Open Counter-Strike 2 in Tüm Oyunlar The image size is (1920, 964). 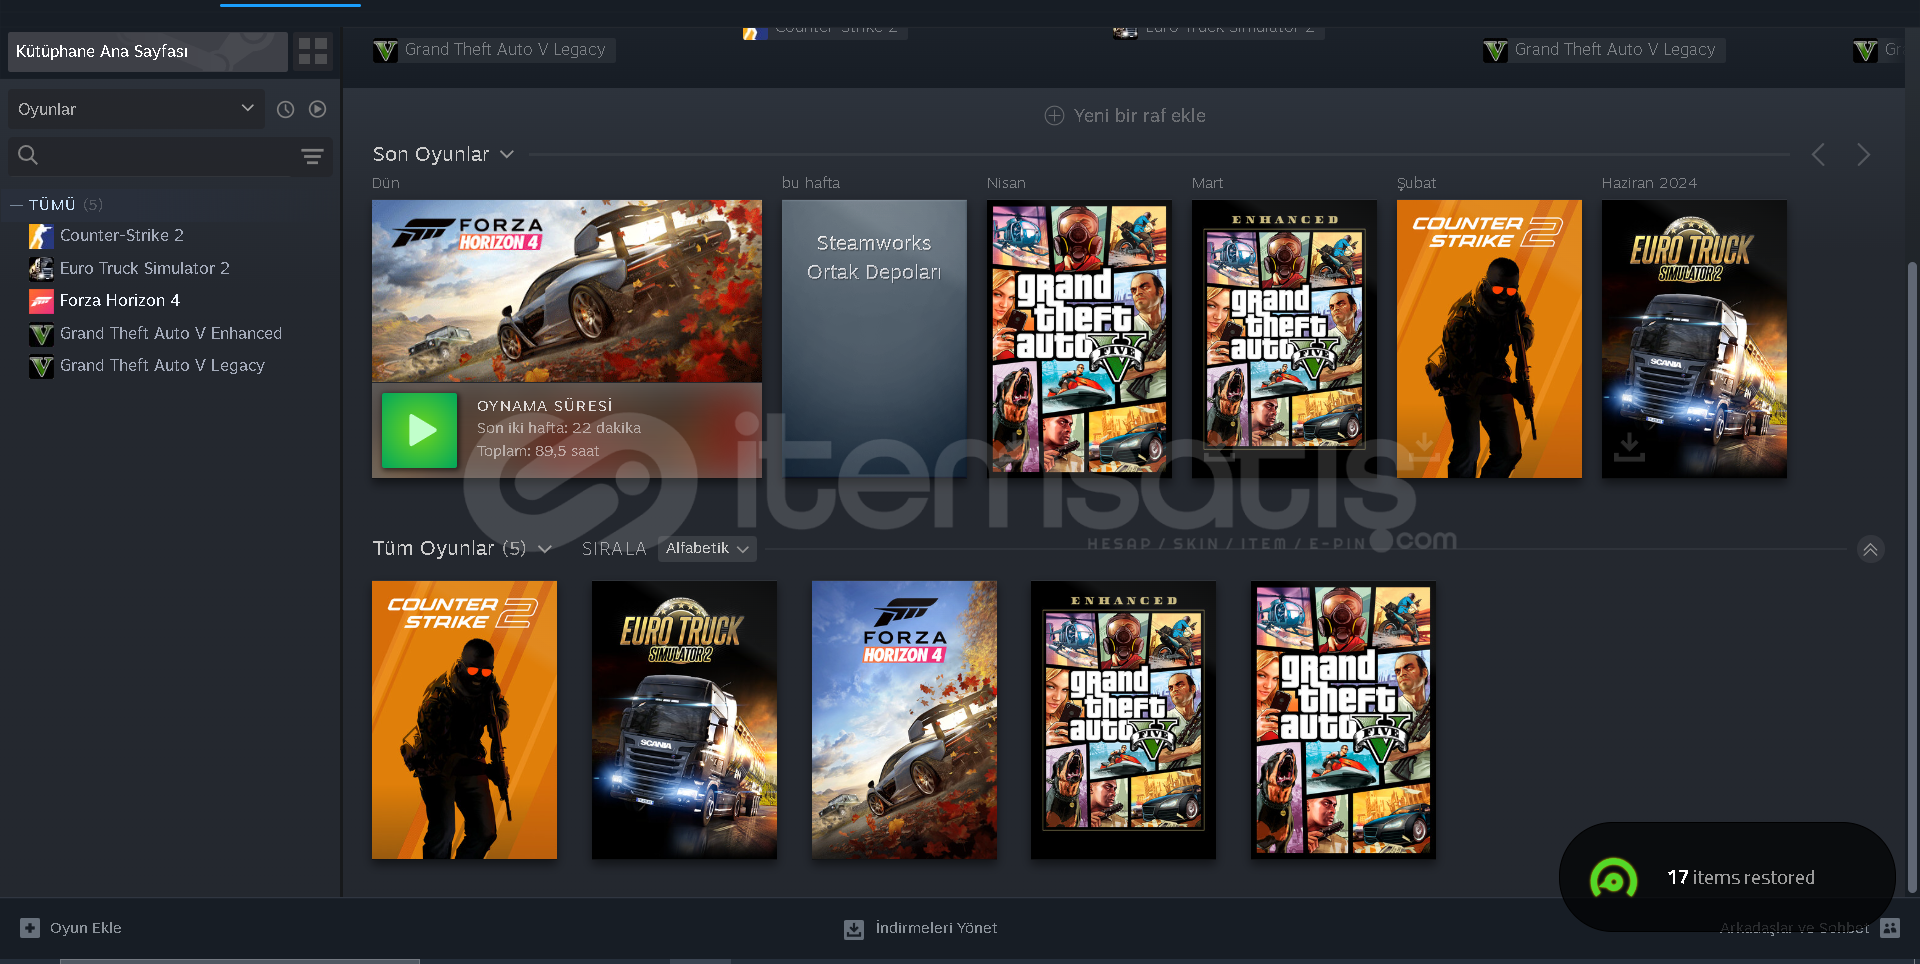(464, 720)
